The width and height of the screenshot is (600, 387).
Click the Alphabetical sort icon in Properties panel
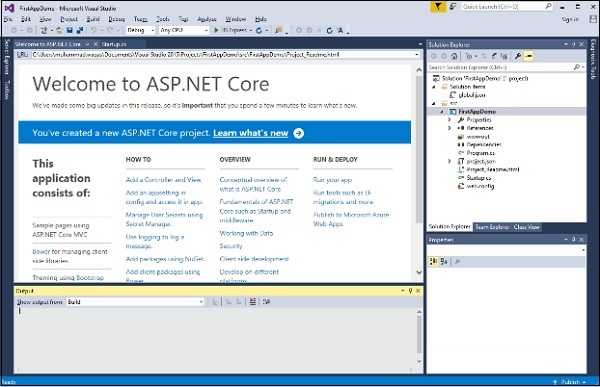tap(444, 261)
